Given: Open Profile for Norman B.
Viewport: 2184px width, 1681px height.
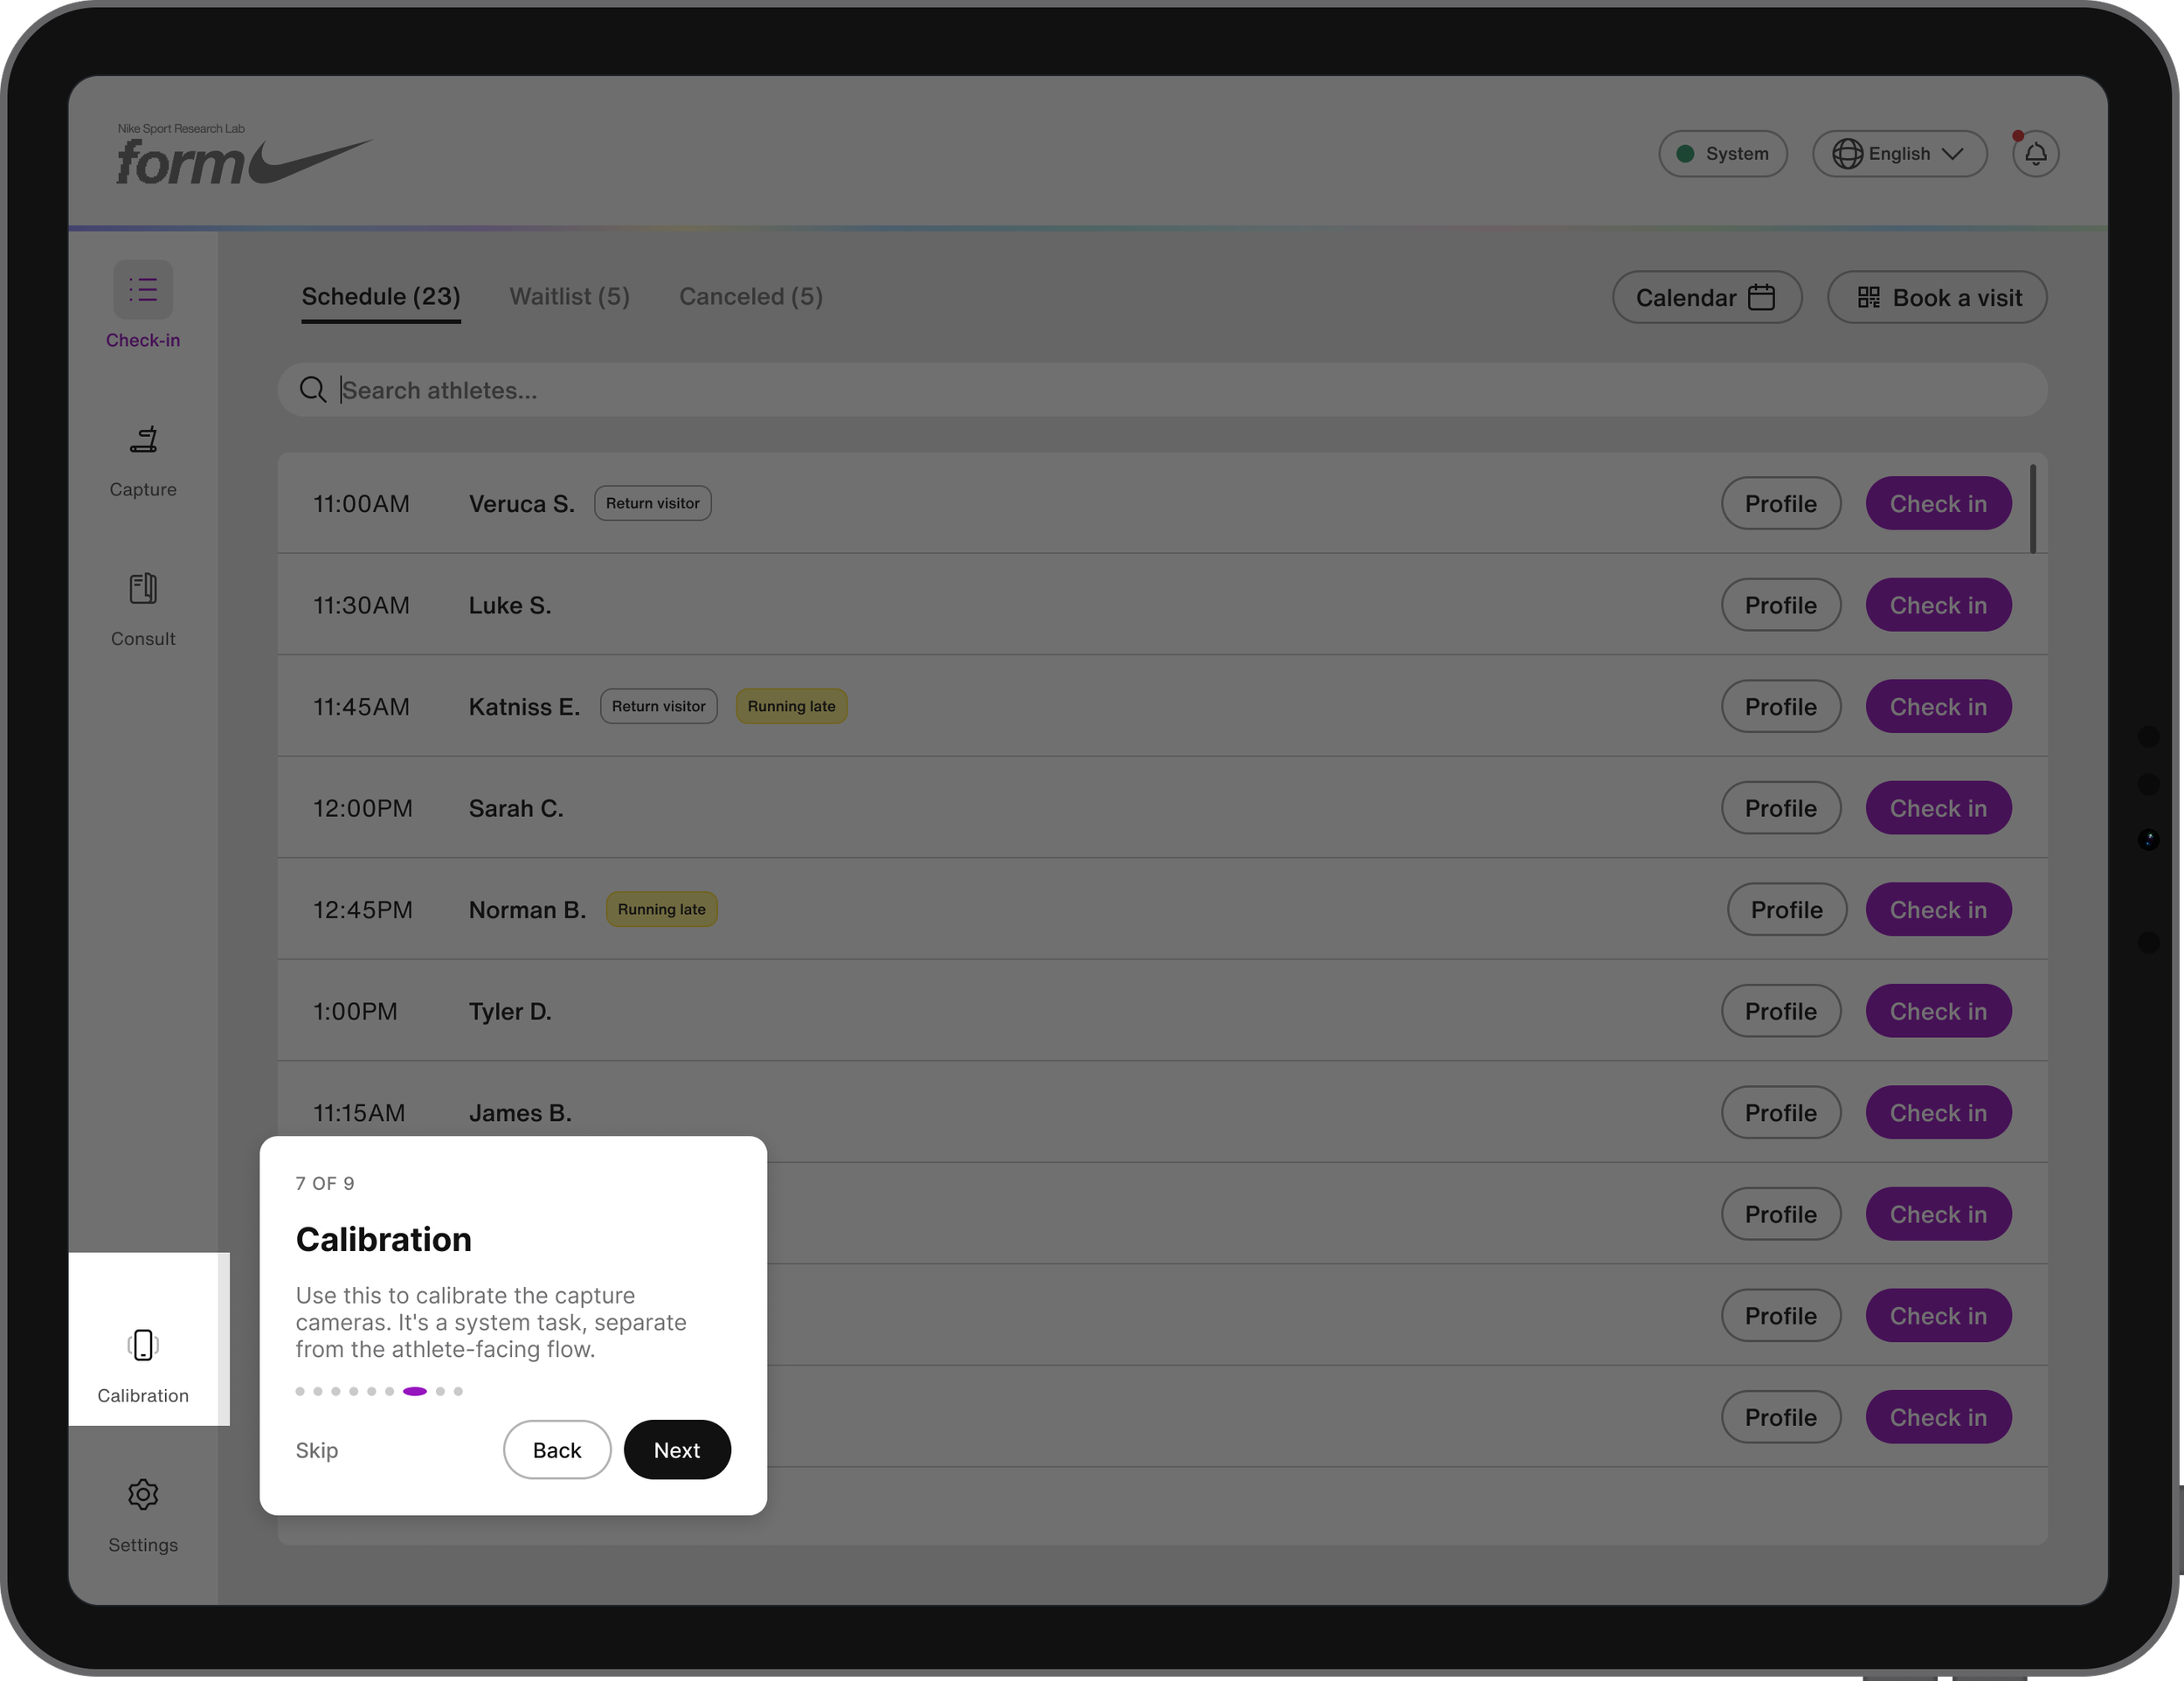Looking at the screenshot, I should [x=1786, y=909].
